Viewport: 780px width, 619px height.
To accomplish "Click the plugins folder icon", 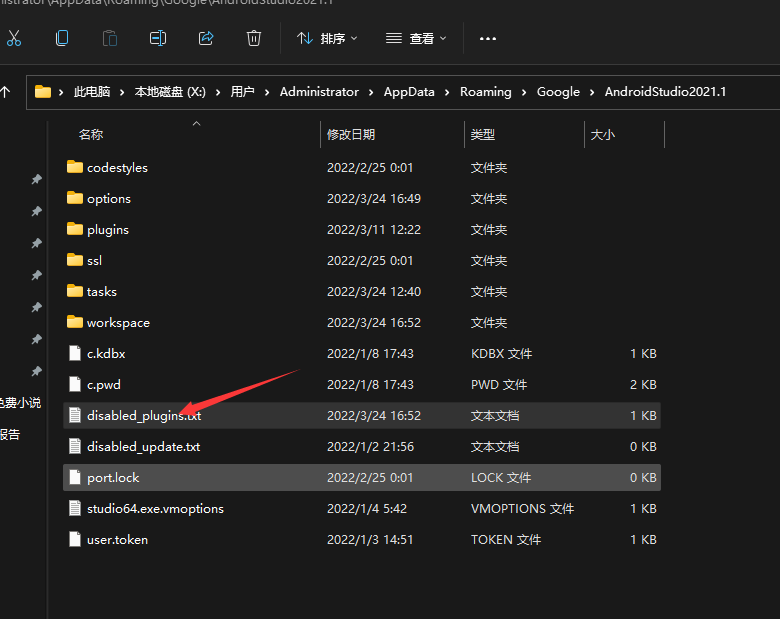I will pos(75,228).
